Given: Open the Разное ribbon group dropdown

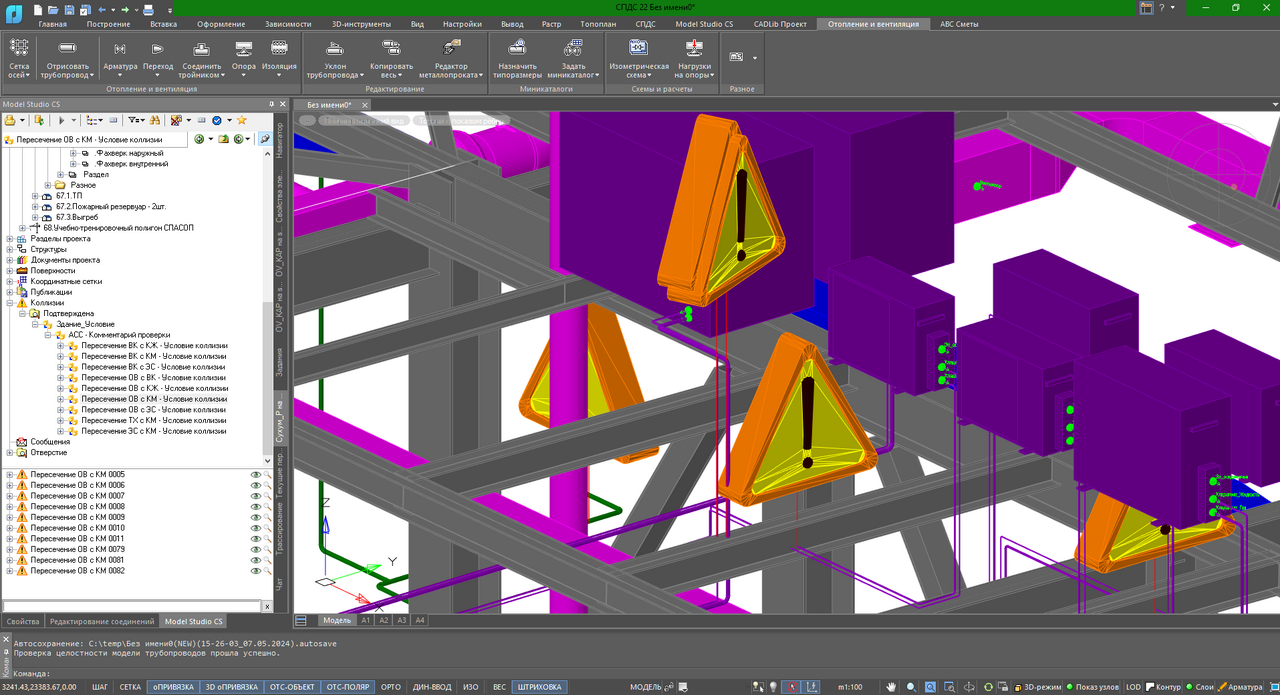Looking at the screenshot, I should pos(754,58).
